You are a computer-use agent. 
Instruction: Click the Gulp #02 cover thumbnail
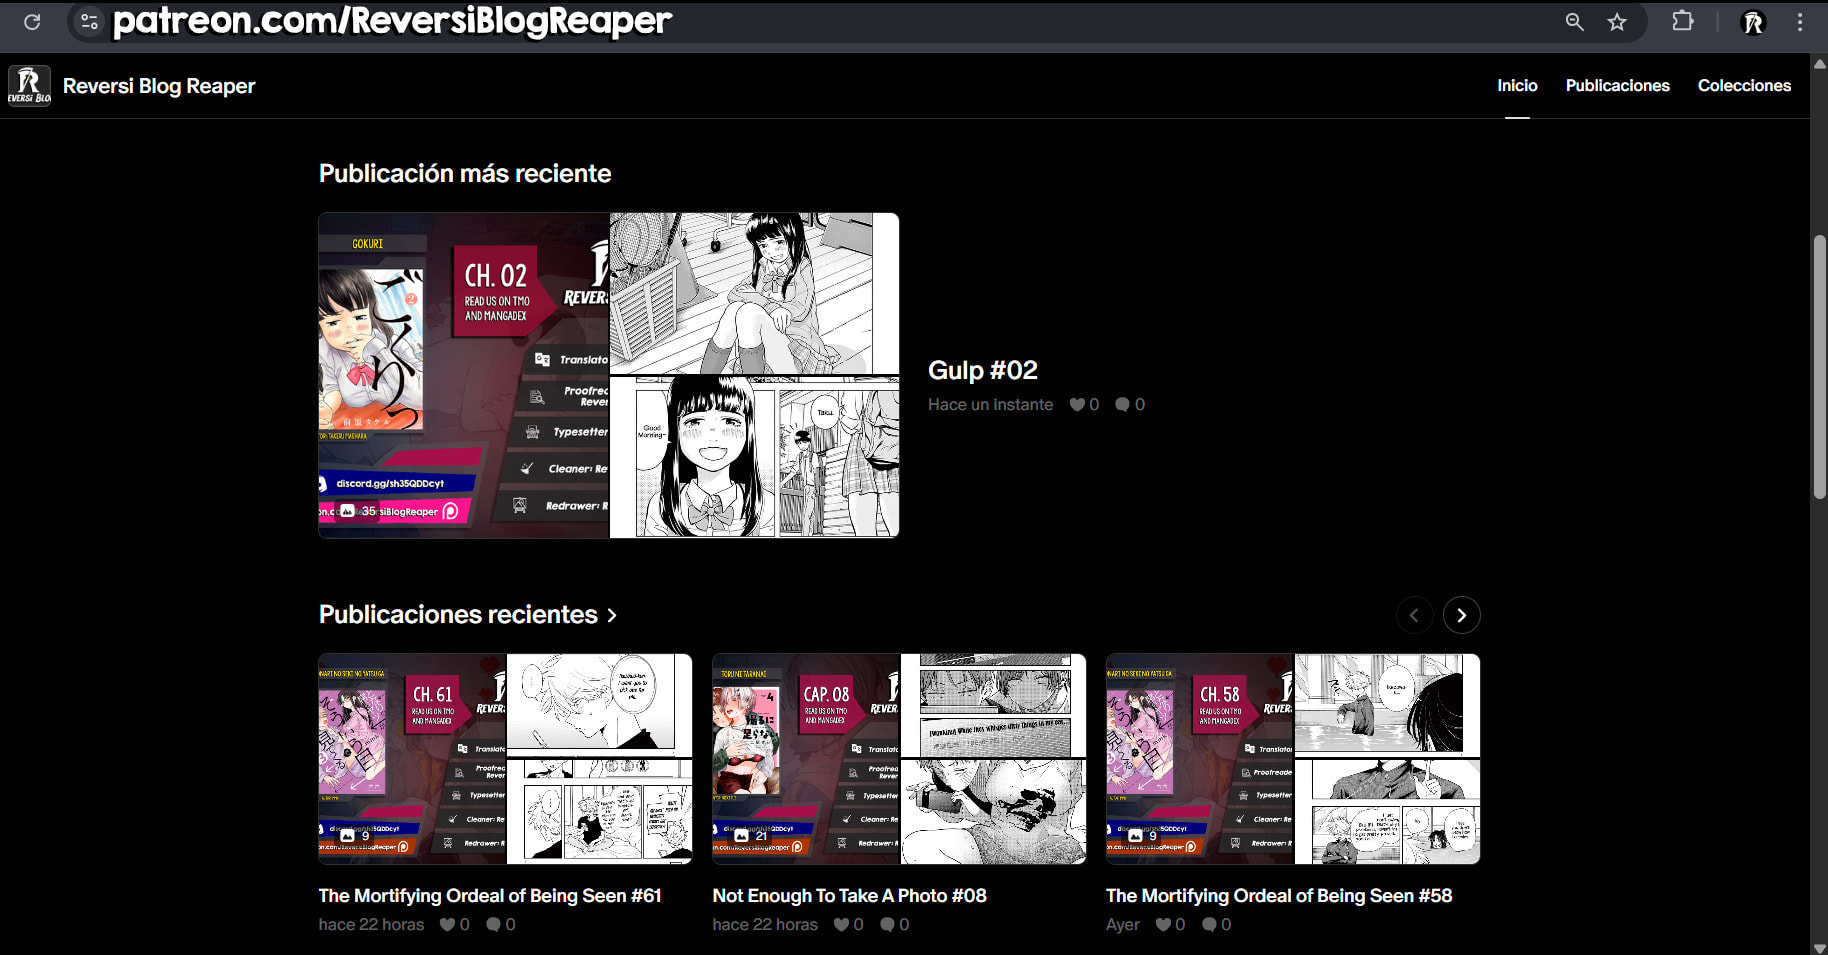(x=609, y=375)
